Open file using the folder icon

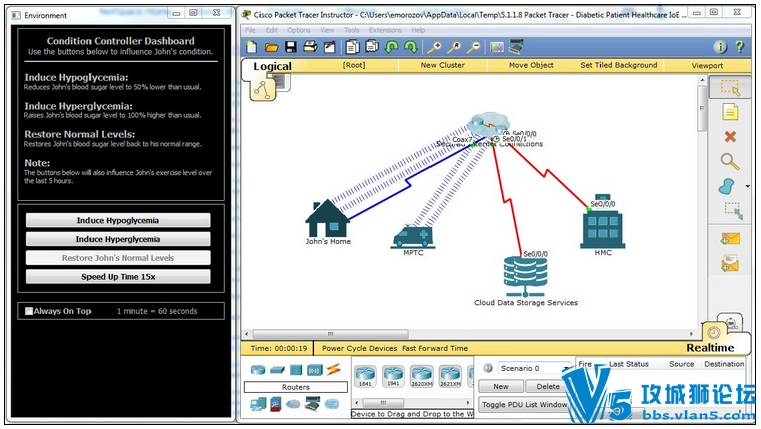click(x=271, y=47)
